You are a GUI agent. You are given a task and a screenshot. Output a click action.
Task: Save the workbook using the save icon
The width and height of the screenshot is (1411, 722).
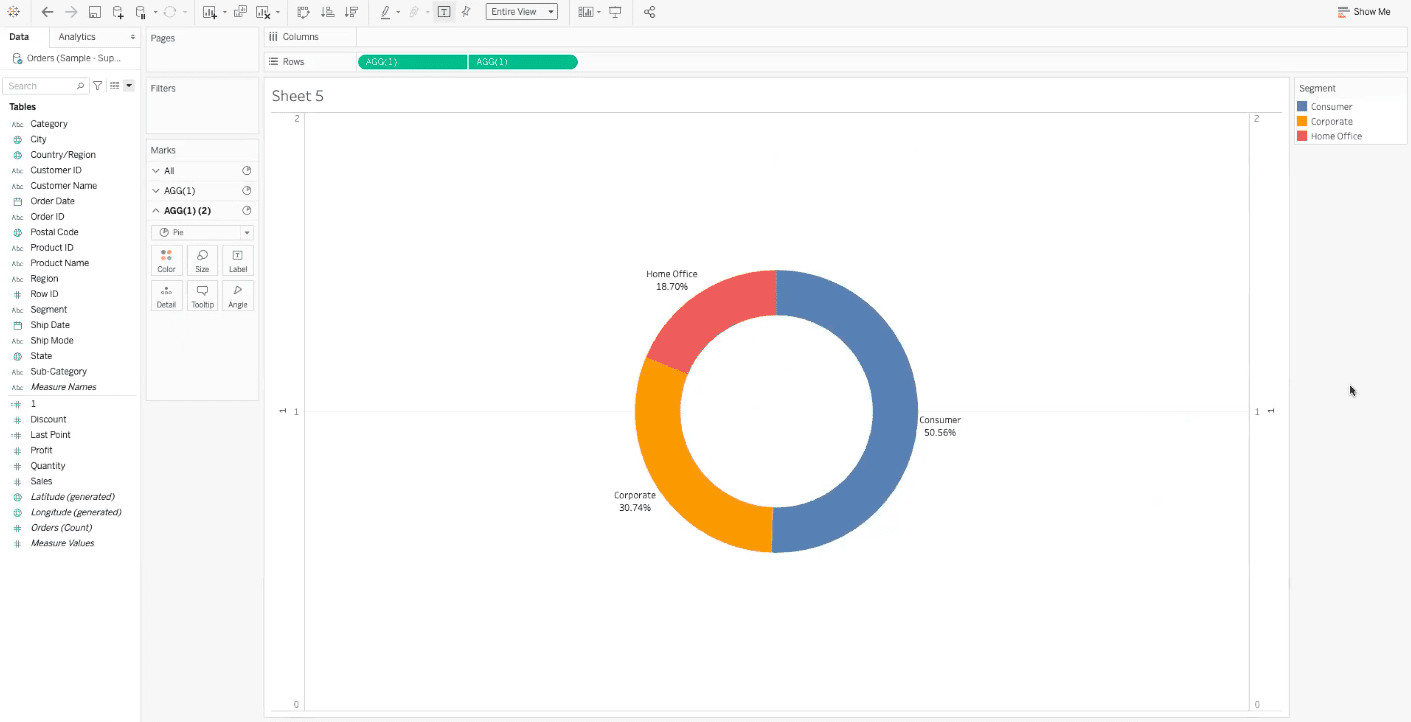click(x=95, y=12)
